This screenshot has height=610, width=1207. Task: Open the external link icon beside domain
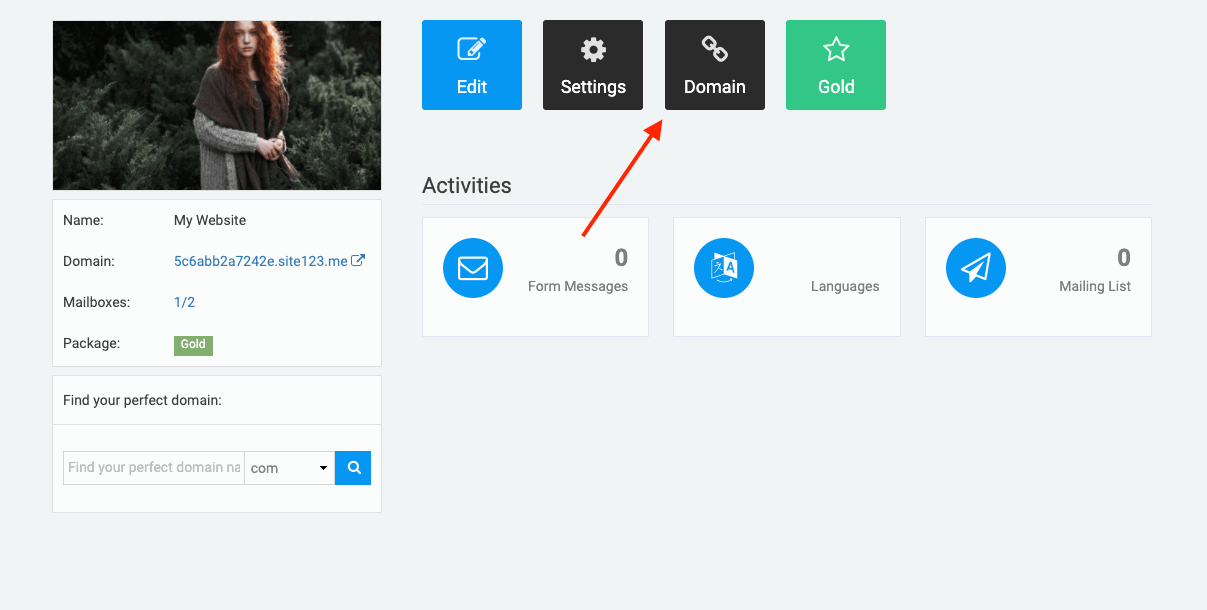pyautogui.click(x=358, y=261)
